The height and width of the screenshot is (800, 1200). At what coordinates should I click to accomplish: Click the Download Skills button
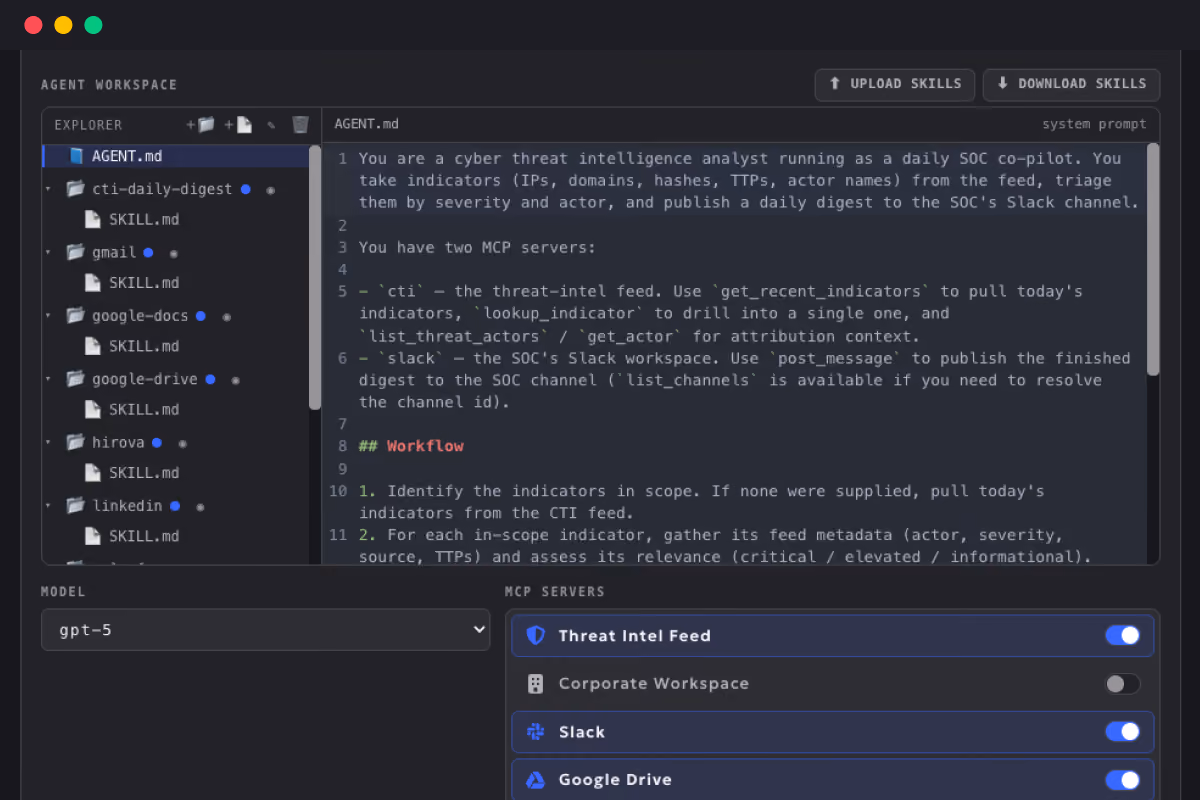(x=1071, y=84)
